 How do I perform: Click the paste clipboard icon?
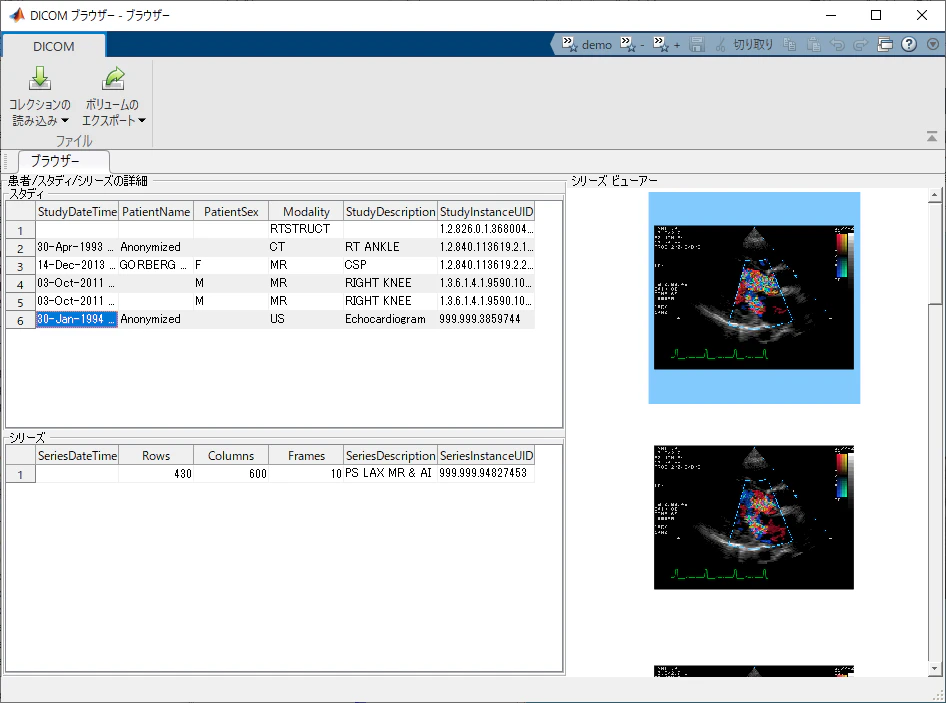coord(813,45)
